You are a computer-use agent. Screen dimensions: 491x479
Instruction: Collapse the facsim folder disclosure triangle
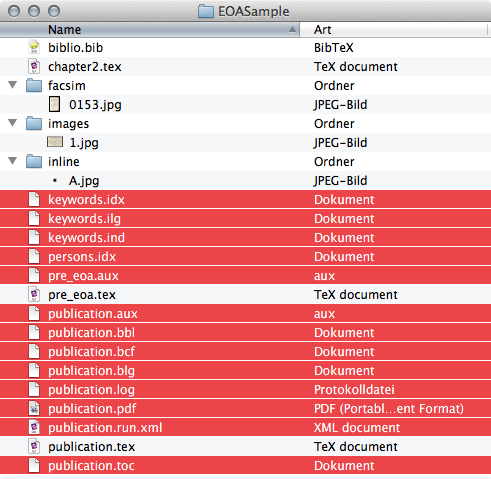13,85
